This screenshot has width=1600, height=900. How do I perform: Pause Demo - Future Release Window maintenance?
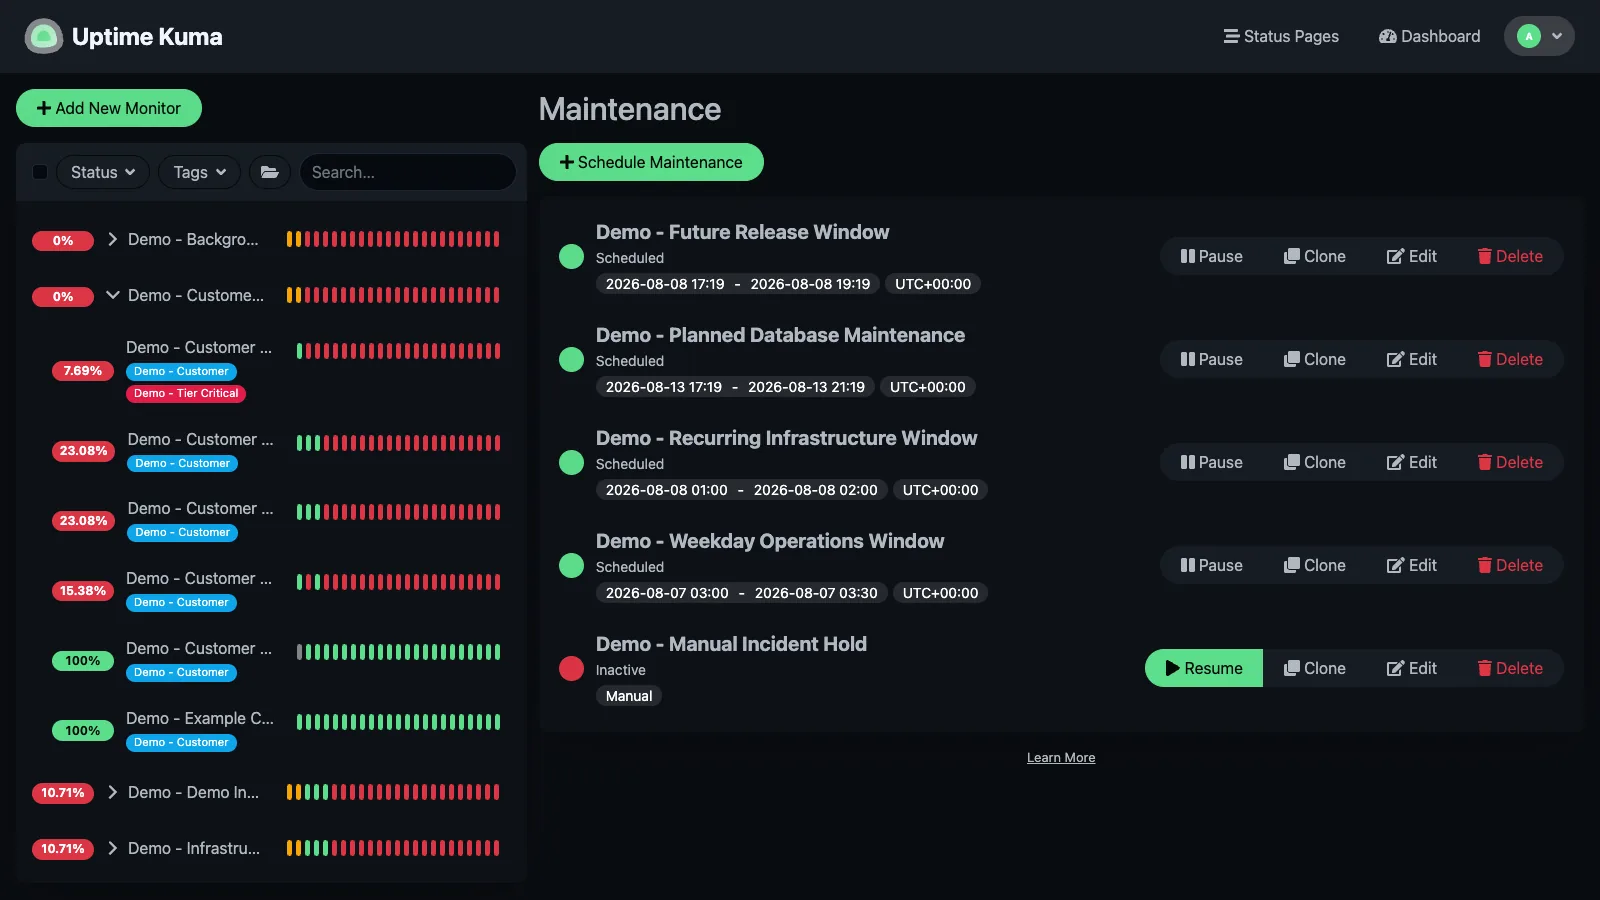(x=1211, y=256)
